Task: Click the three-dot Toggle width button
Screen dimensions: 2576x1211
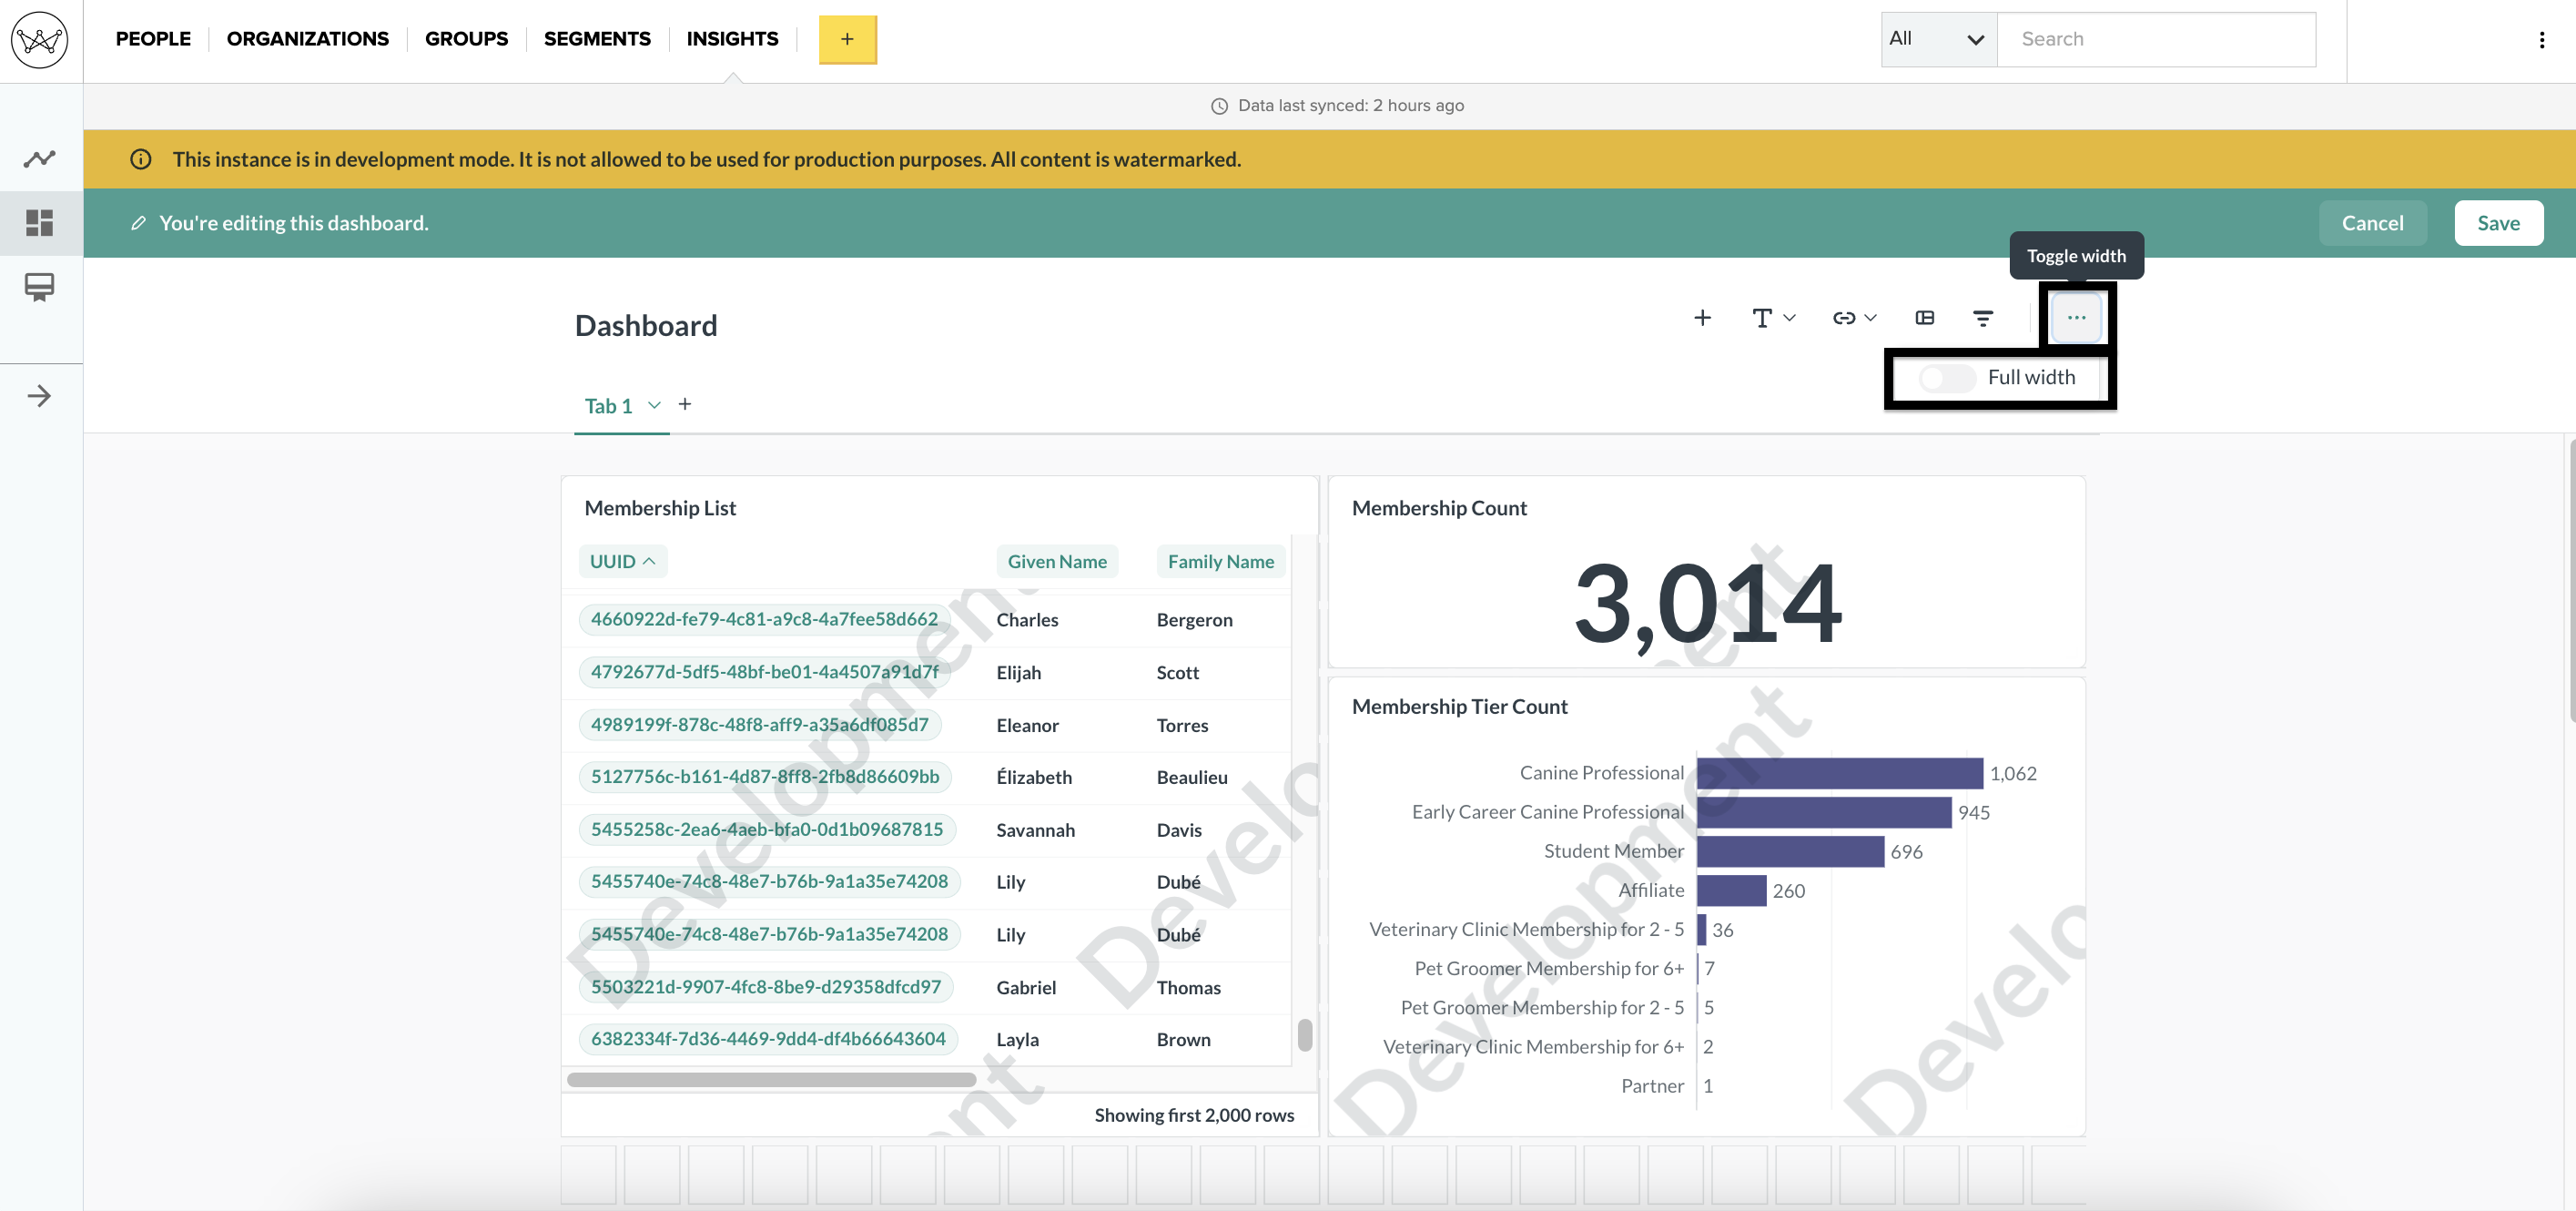Action: 2076,318
